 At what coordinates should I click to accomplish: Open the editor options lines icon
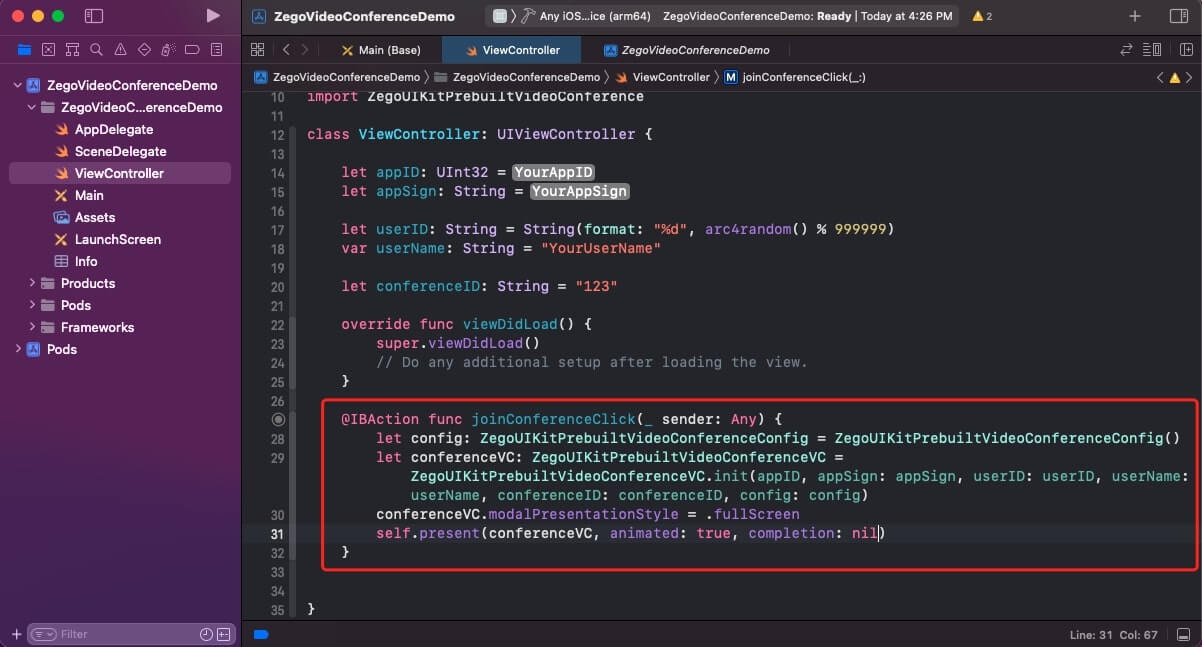point(1153,49)
